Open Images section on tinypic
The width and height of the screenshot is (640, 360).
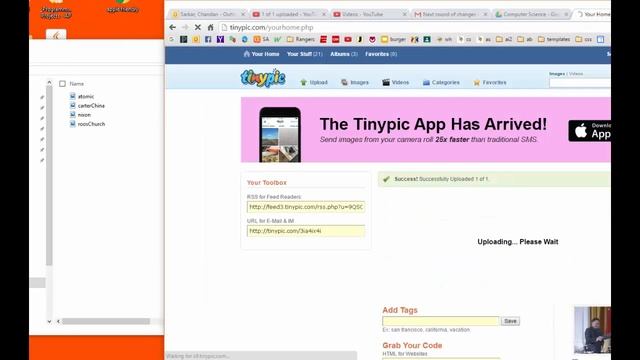(355, 82)
